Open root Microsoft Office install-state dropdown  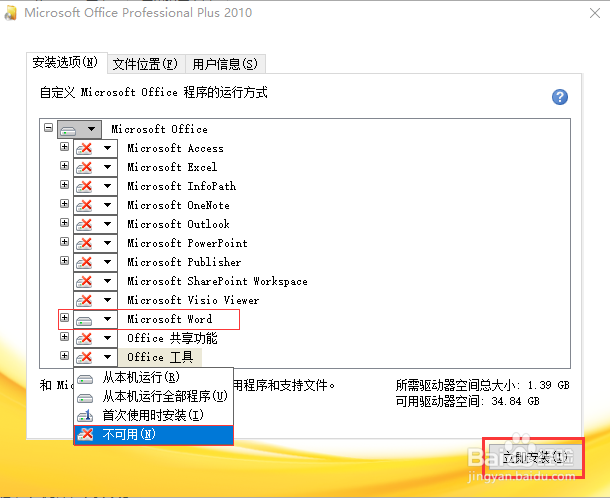coord(79,129)
